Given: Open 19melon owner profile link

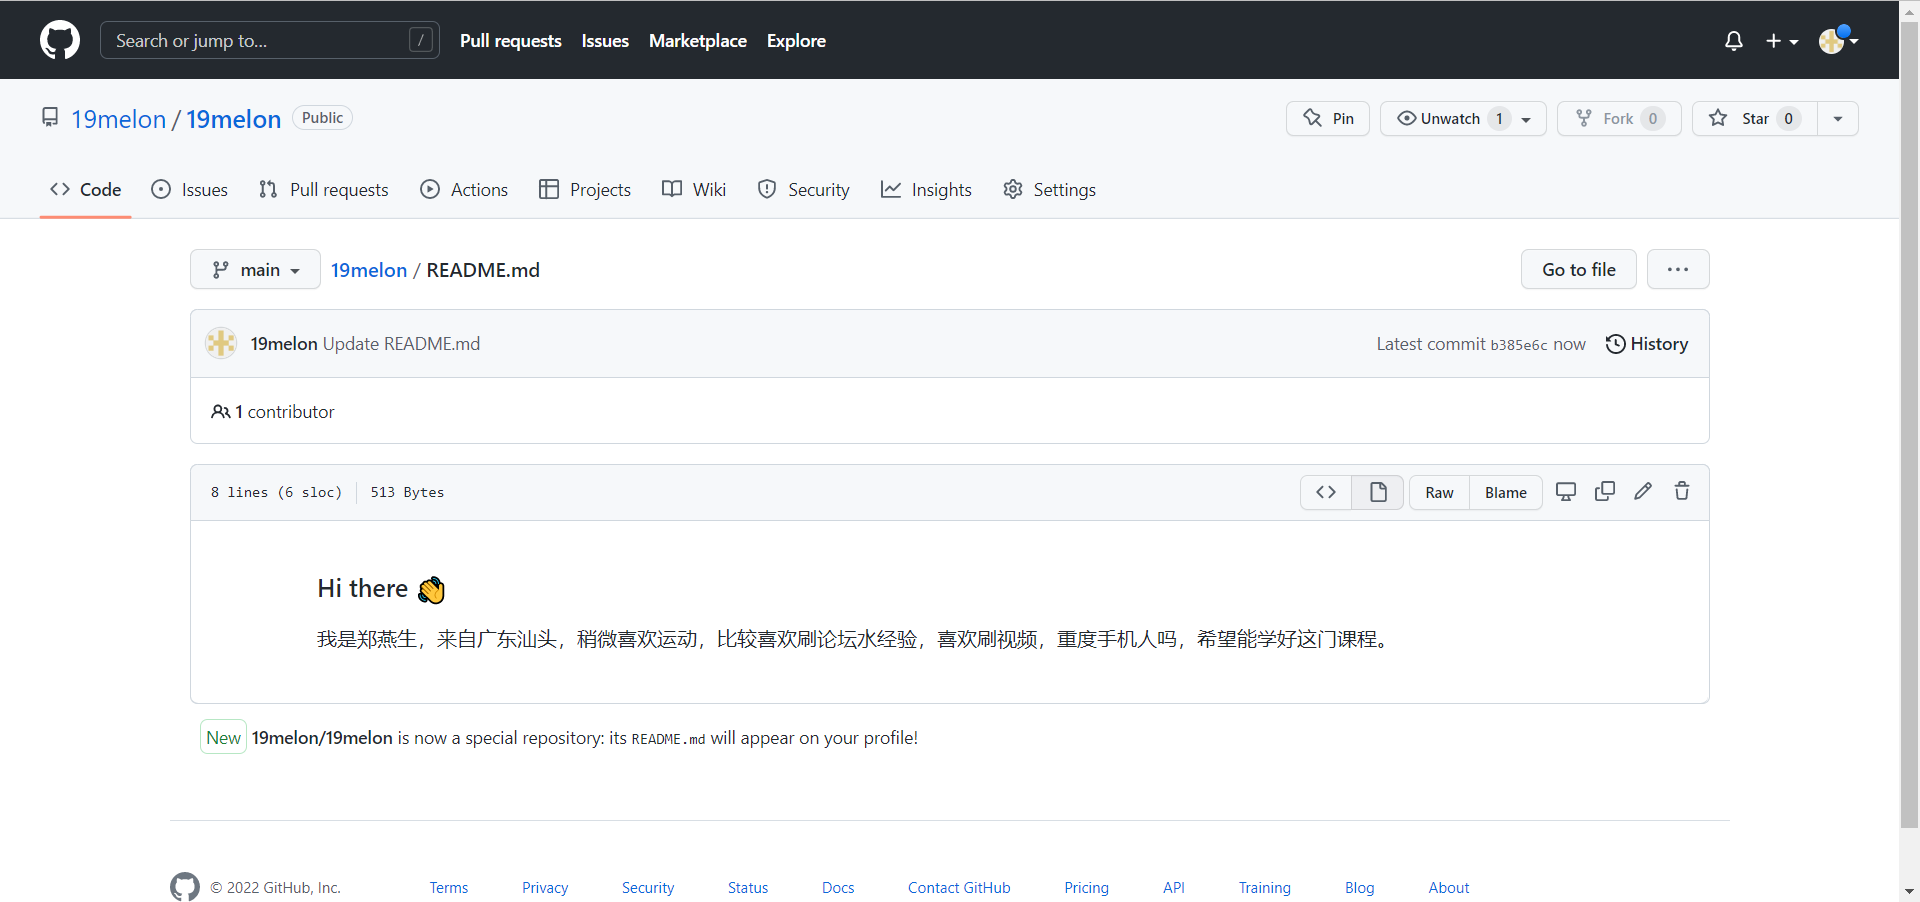Looking at the screenshot, I should 119,119.
